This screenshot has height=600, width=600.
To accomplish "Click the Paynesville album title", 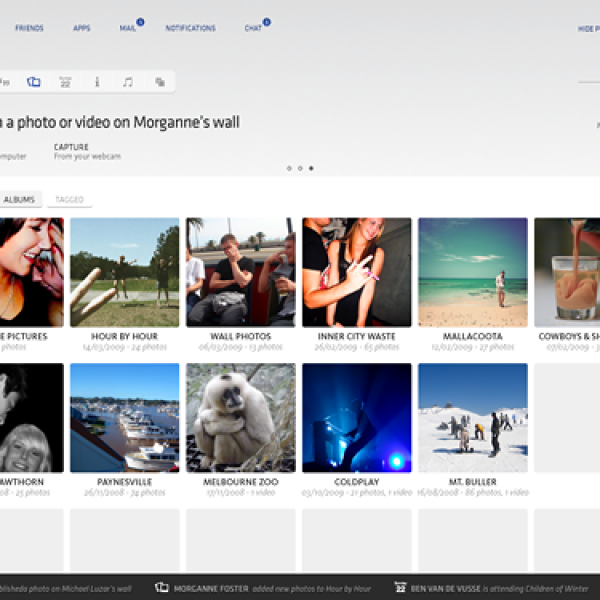I will coord(124,482).
